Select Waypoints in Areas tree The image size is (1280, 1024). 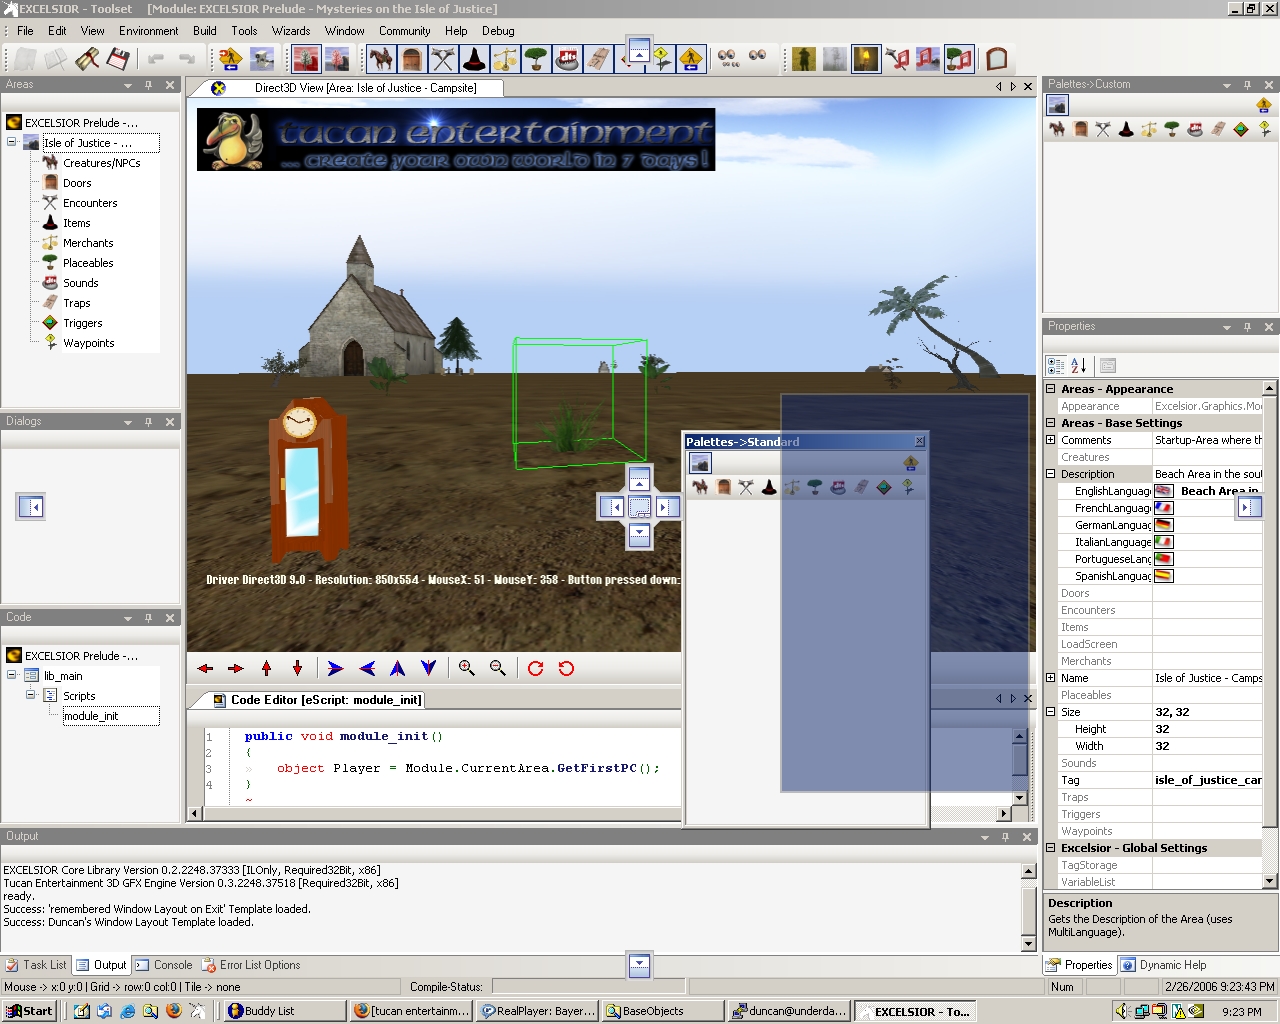pos(88,343)
